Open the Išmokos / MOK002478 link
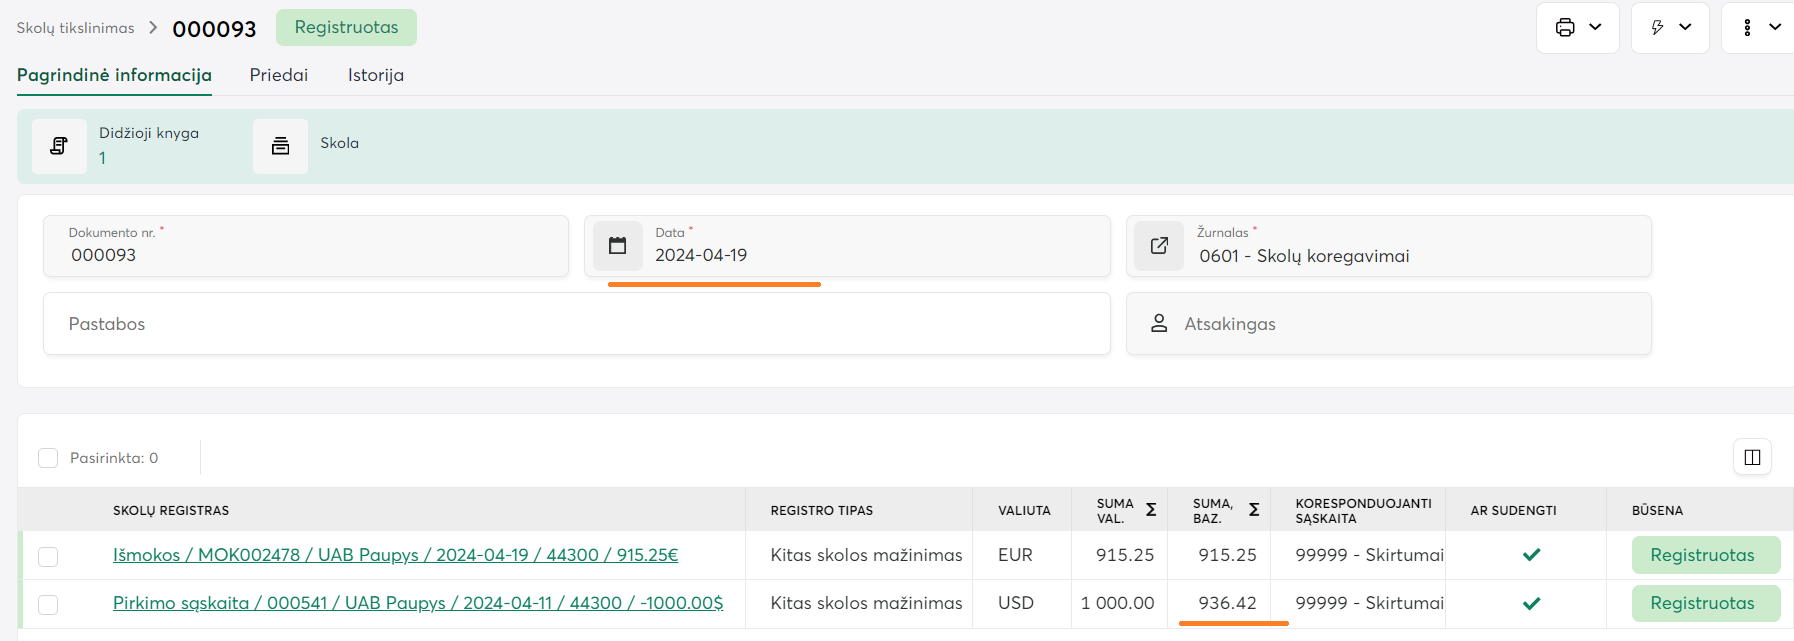Screen dimensions: 1794x641 pos(395,555)
